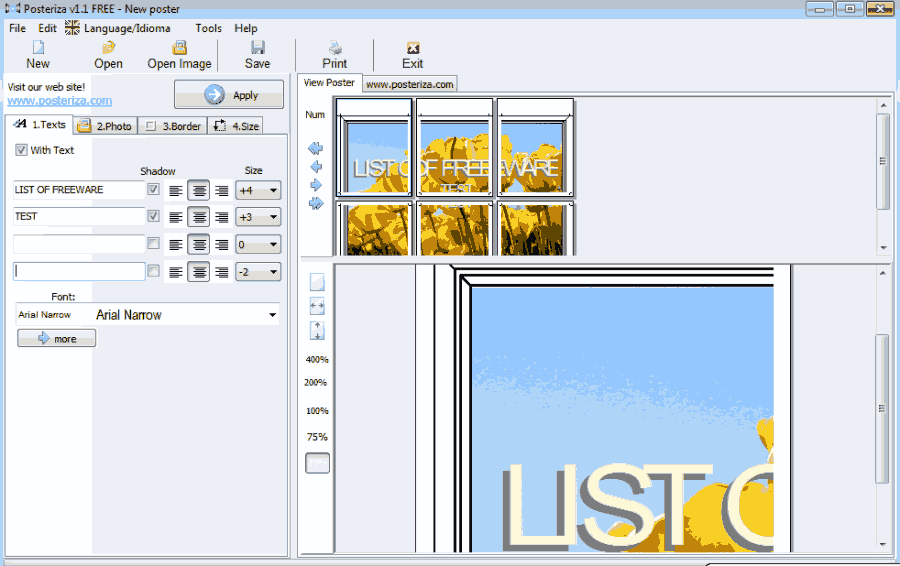The height and width of the screenshot is (566, 900).
Task: Open the +3 size dropdown
Action: [258, 218]
